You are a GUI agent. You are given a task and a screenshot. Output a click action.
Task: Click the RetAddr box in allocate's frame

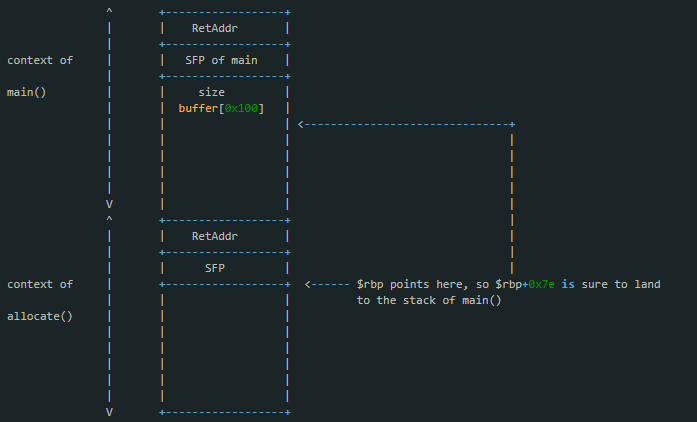click(x=214, y=236)
